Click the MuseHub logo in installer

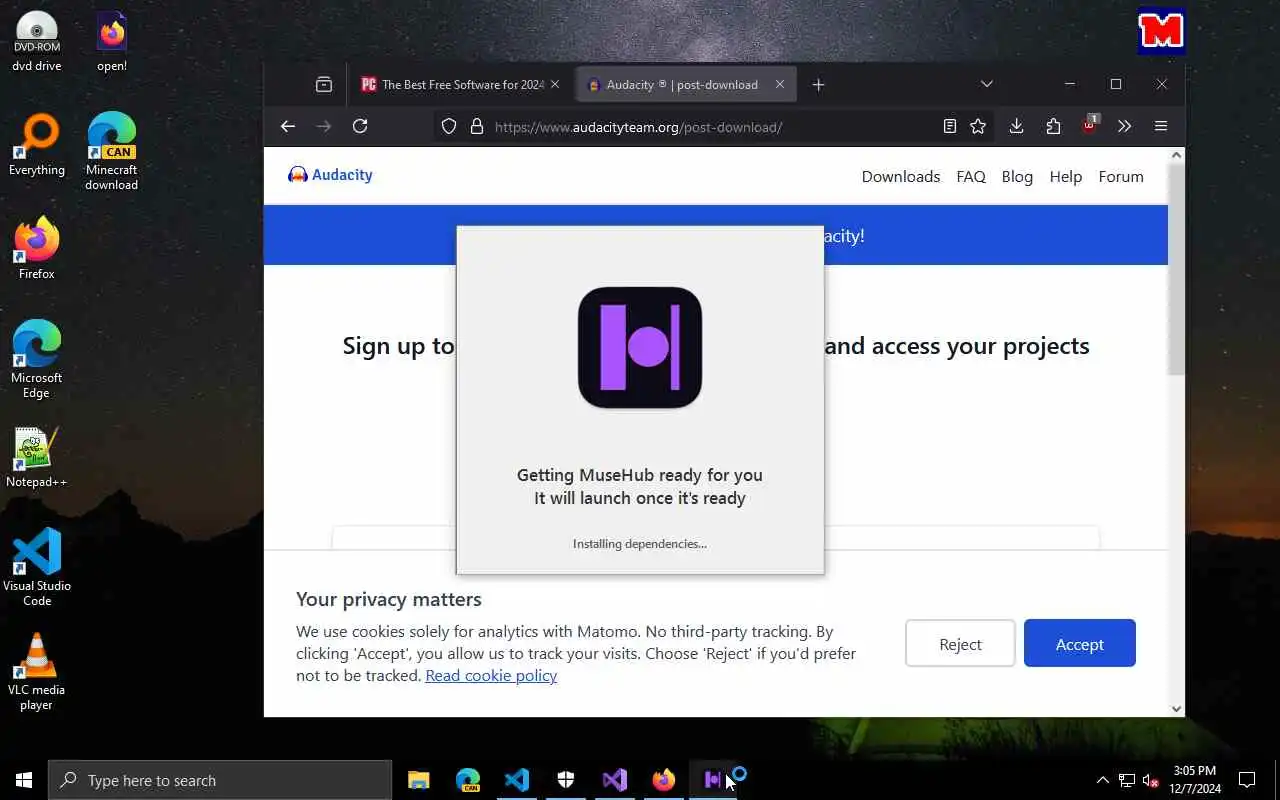click(x=640, y=347)
